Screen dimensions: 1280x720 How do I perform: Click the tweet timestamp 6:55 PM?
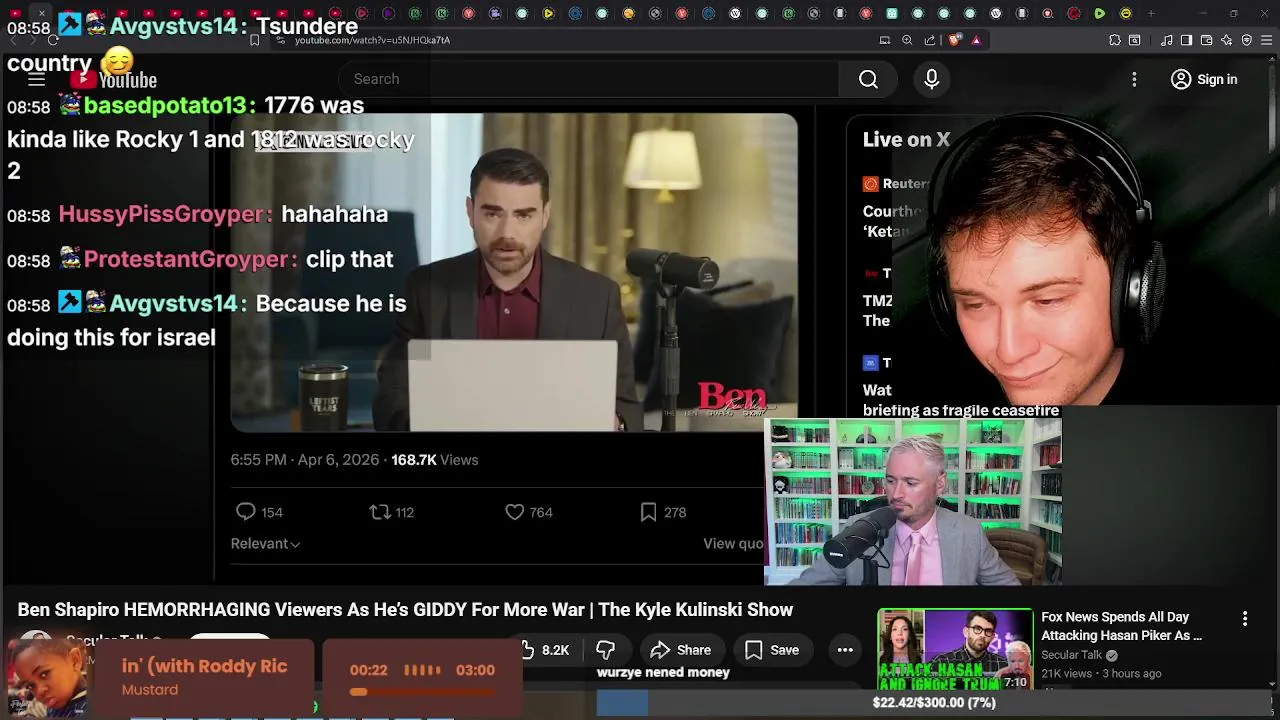click(258, 460)
